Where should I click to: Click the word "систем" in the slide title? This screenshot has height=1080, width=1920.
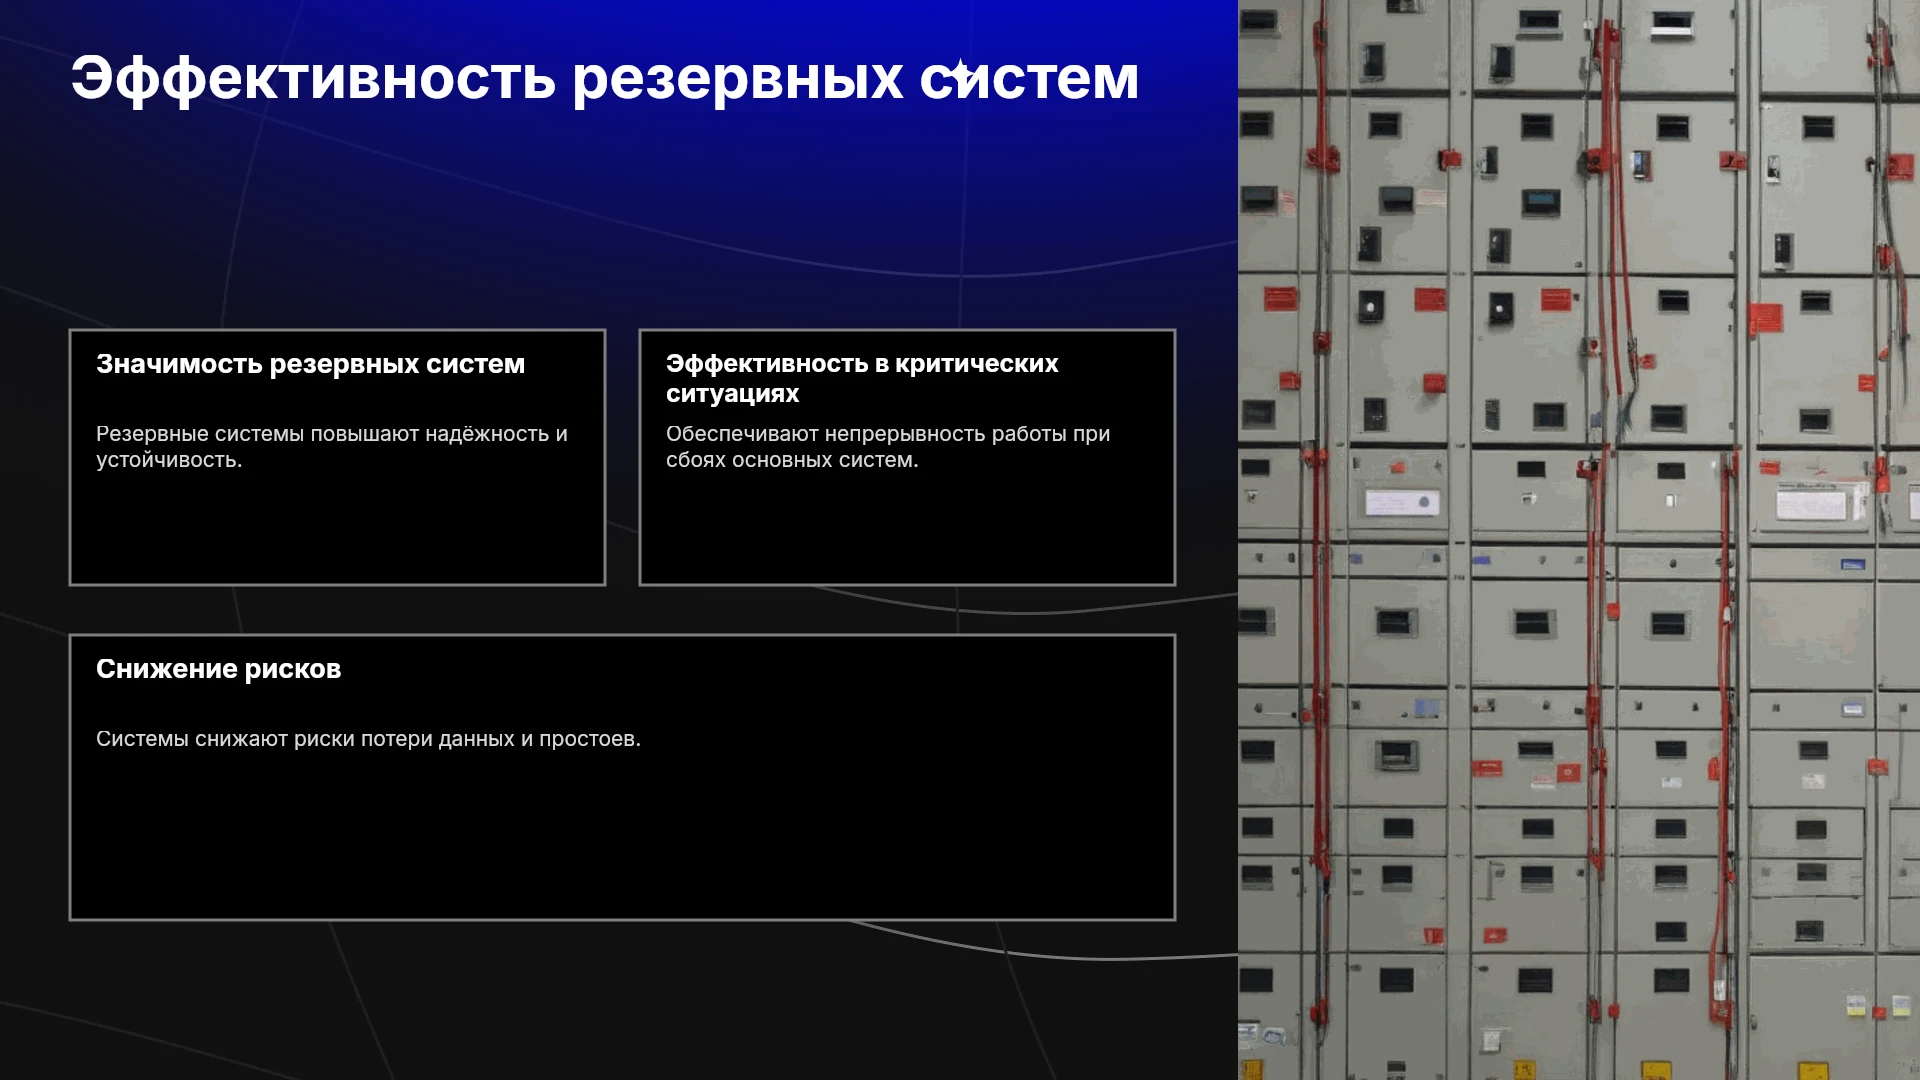(x=1029, y=79)
